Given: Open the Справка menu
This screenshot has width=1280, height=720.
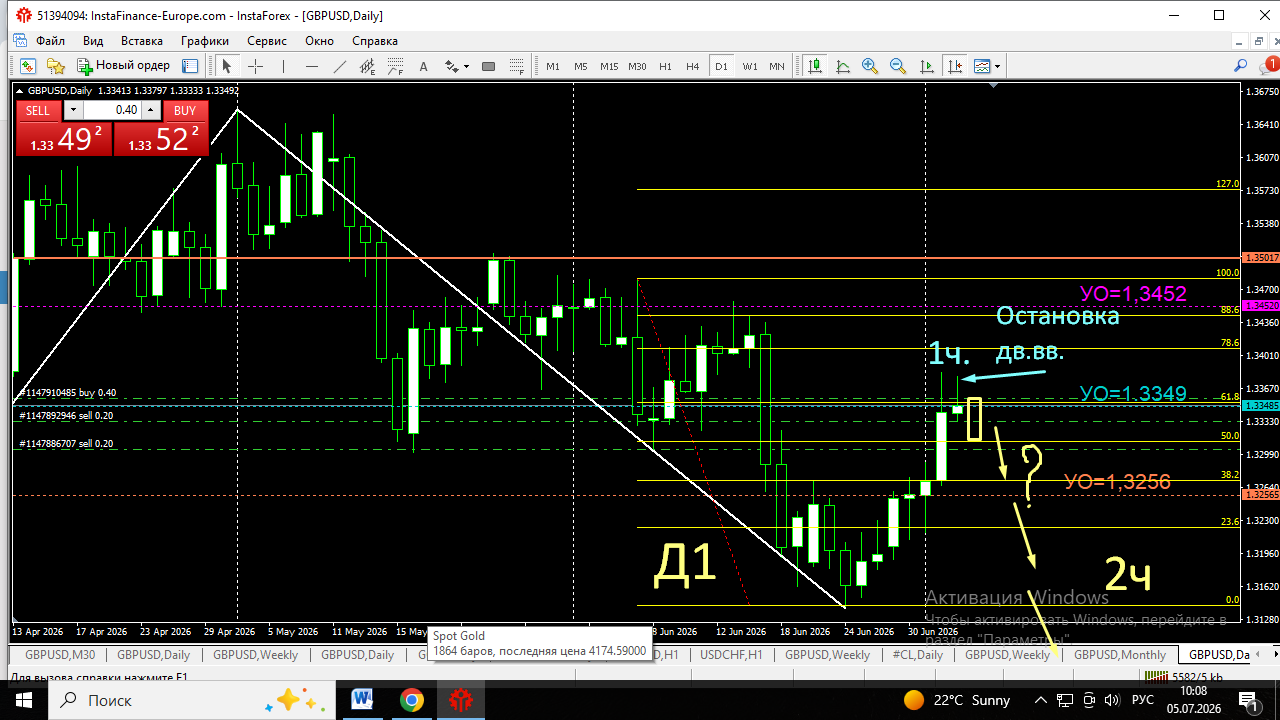Looking at the screenshot, I should point(375,41).
